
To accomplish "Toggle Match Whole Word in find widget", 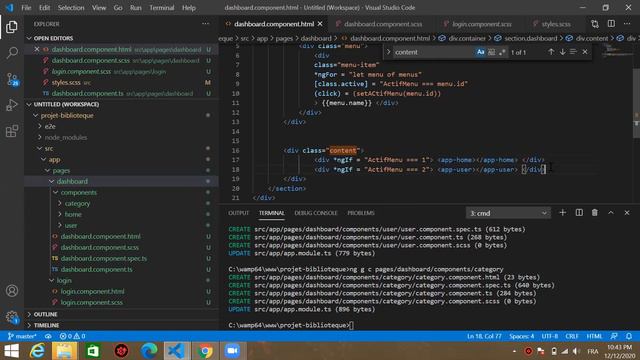I will pos(491,52).
